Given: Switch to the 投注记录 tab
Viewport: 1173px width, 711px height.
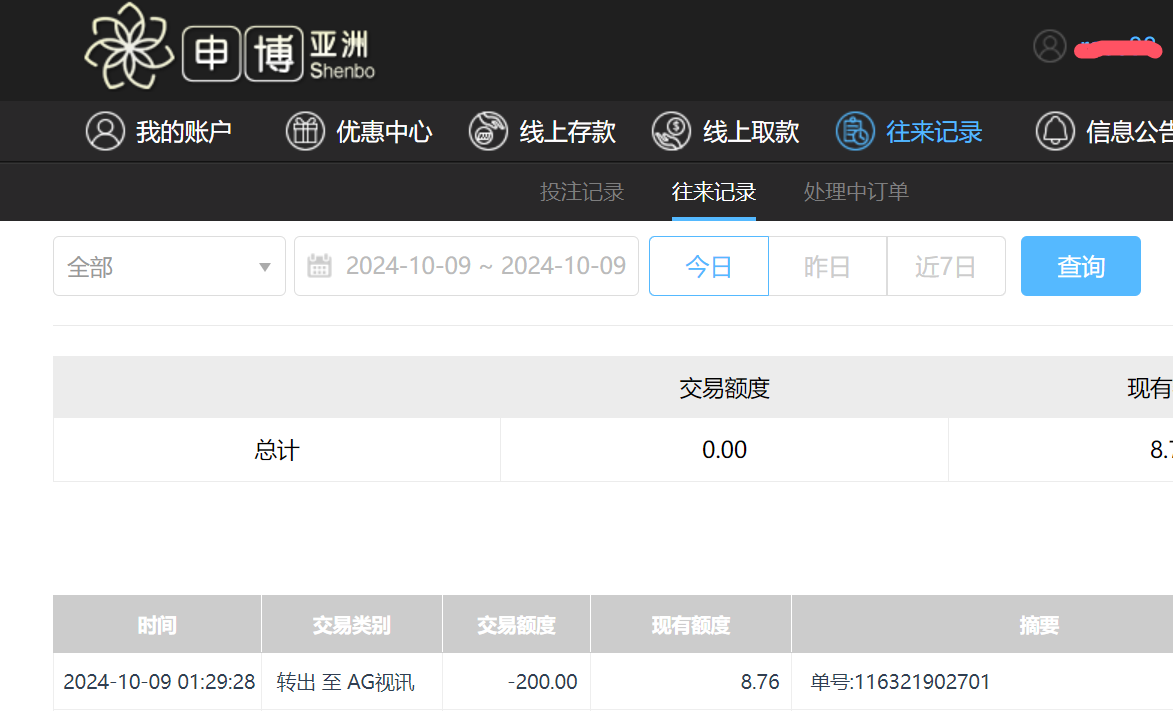Looking at the screenshot, I should tap(582, 191).
